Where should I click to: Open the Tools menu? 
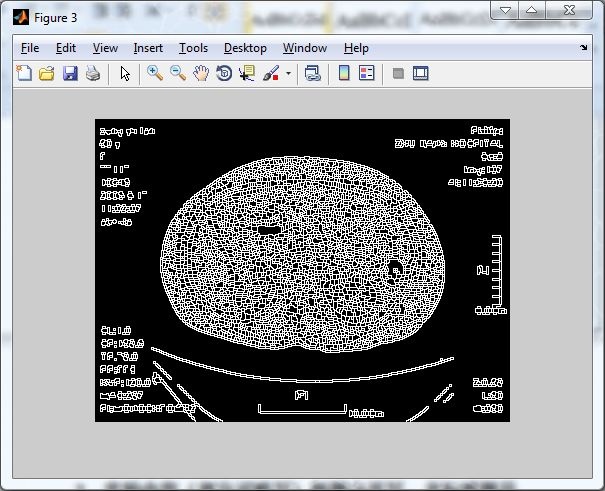[193, 48]
